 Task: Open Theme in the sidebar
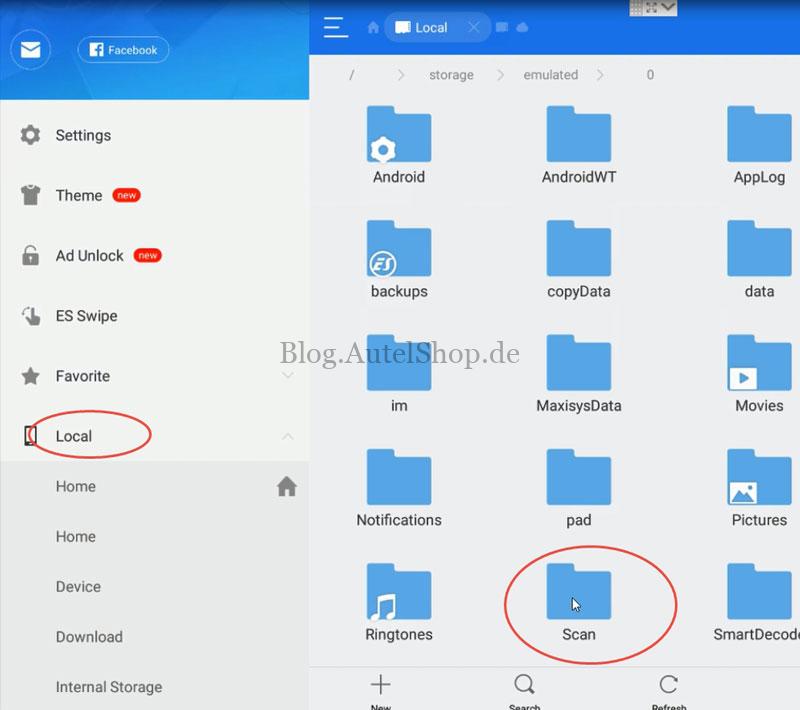(x=79, y=195)
